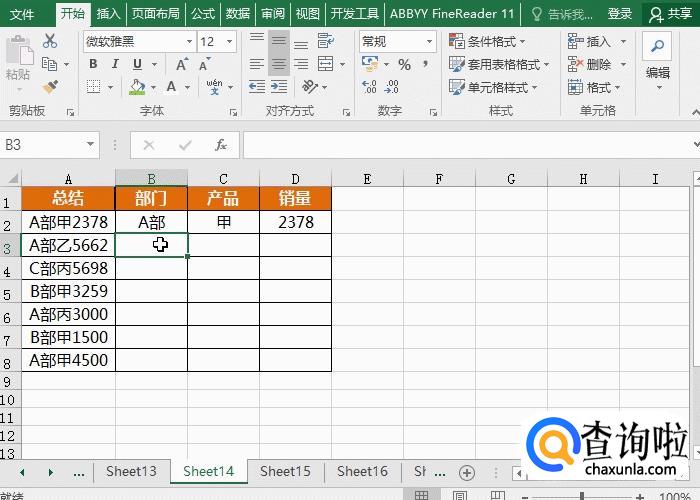Open 单元格样式 cell styles menu
This screenshot has width=700, height=500.
pos(493,87)
